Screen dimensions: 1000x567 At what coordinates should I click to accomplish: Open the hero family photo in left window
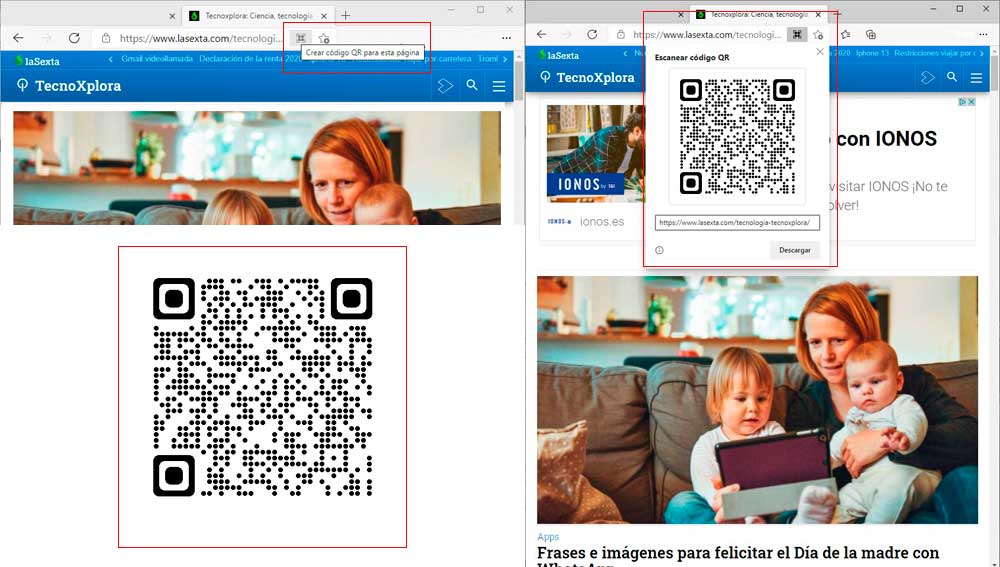pyautogui.click(x=257, y=168)
